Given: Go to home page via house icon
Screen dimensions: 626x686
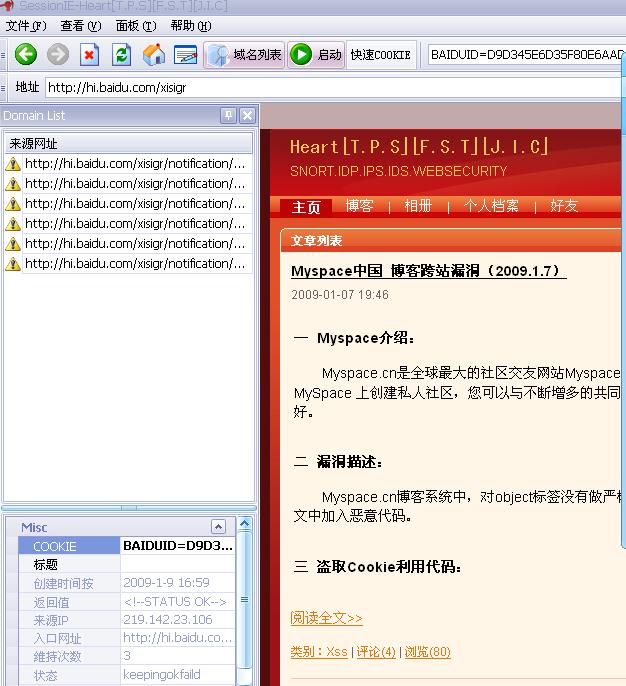Looking at the screenshot, I should pyautogui.click(x=154, y=55).
